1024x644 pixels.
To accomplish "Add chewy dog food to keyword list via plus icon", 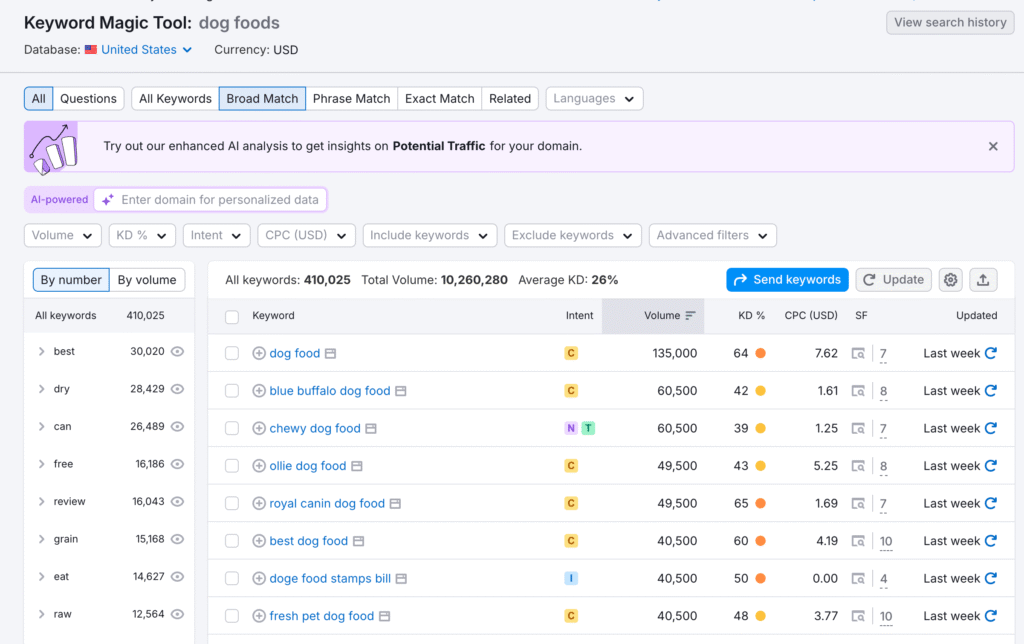I will coord(259,428).
